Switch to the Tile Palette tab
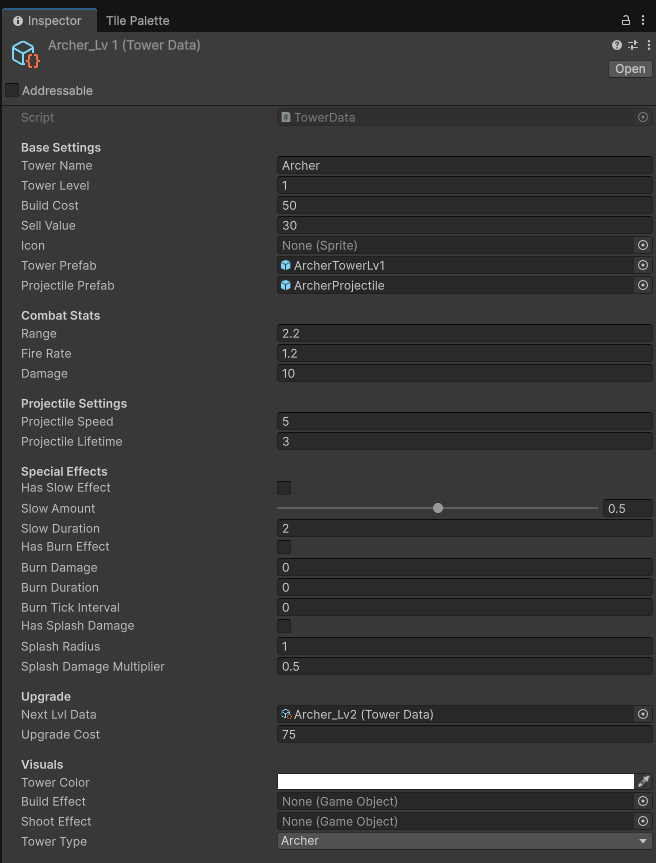The height and width of the screenshot is (863, 656). 137,20
